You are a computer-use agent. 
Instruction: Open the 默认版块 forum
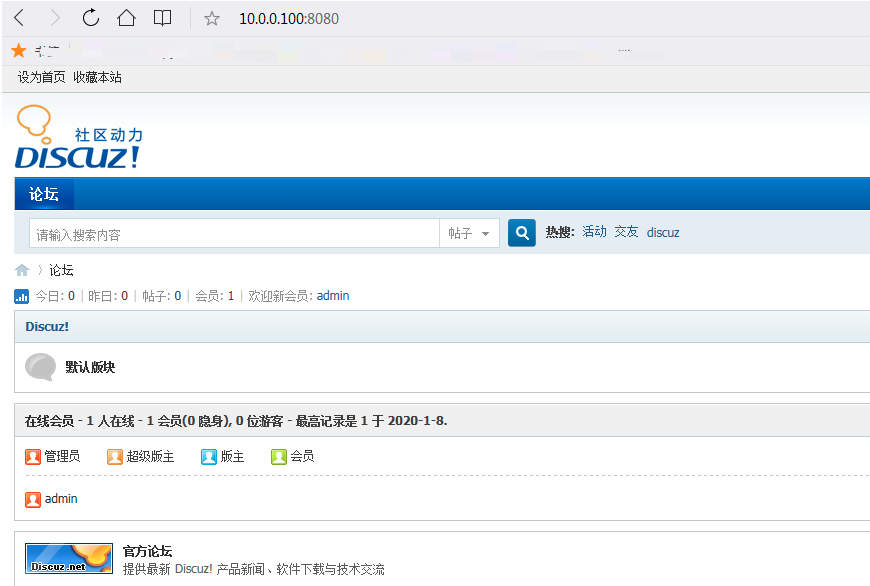[90, 367]
